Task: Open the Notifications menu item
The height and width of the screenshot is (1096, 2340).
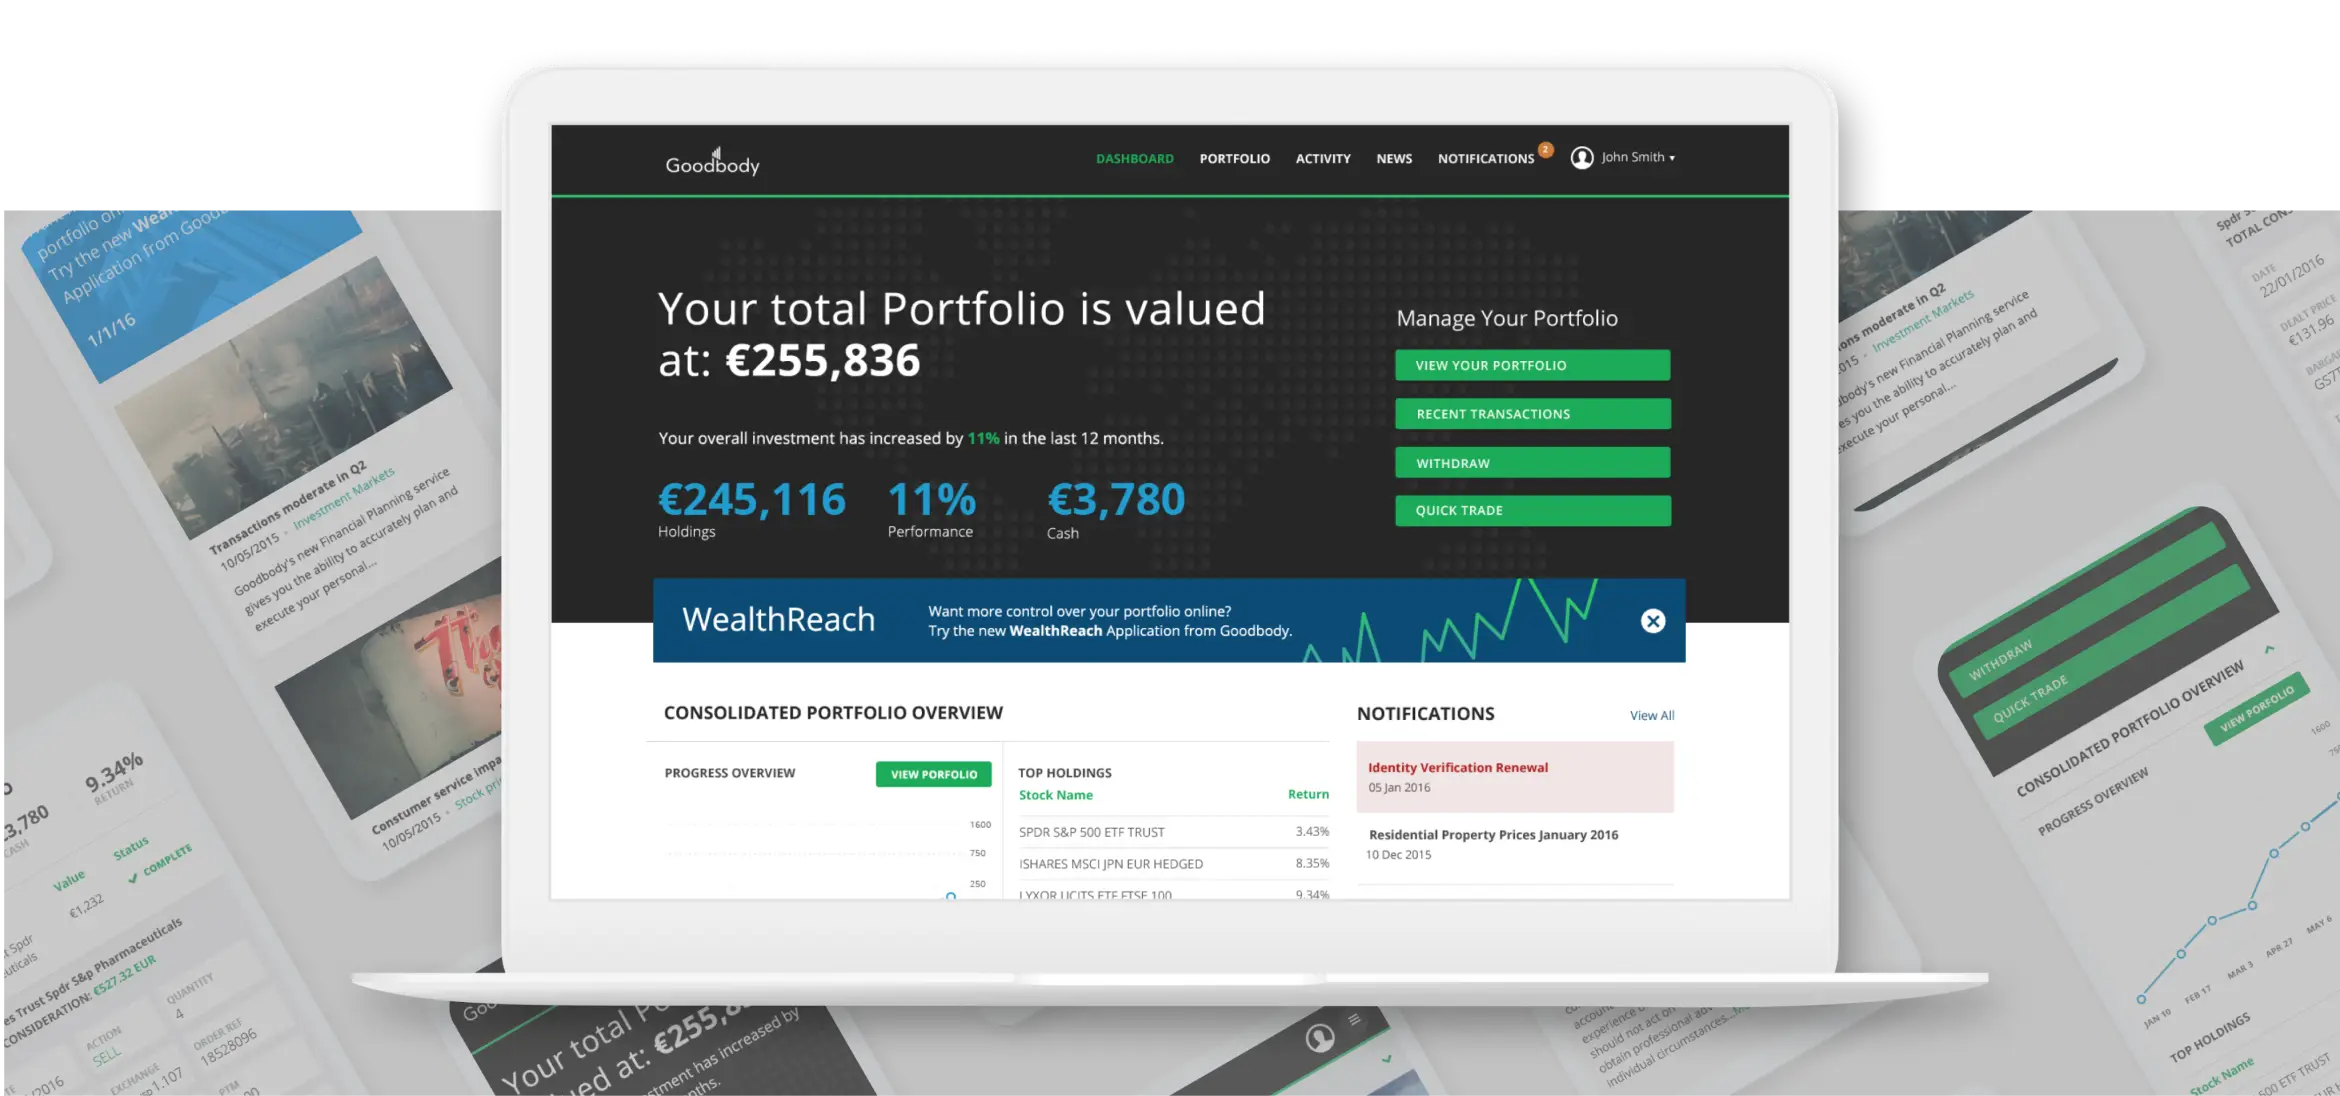Action: coord(1485,159)
